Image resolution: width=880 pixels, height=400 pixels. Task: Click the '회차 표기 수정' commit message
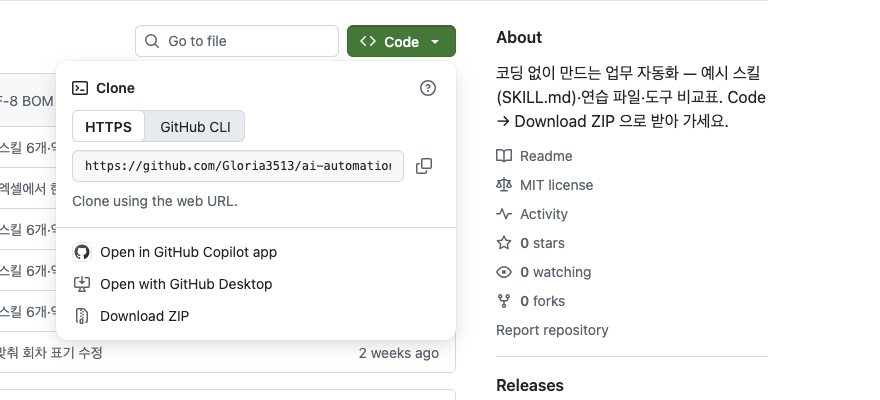(x=62, y=353)
